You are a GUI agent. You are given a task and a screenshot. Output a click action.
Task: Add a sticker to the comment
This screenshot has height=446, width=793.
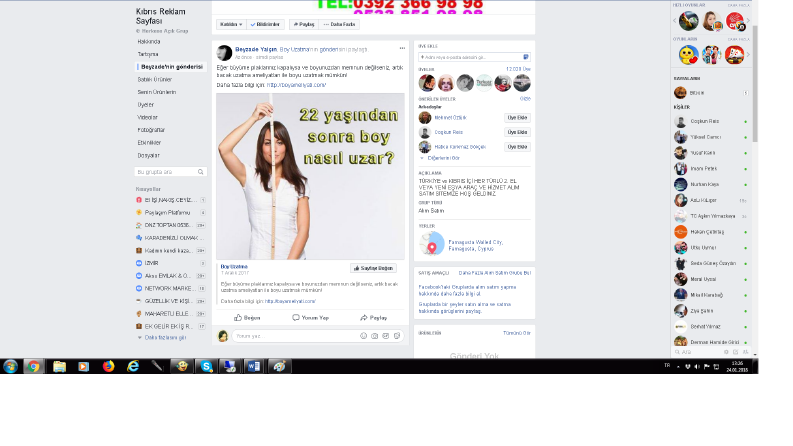pos(397,336)
